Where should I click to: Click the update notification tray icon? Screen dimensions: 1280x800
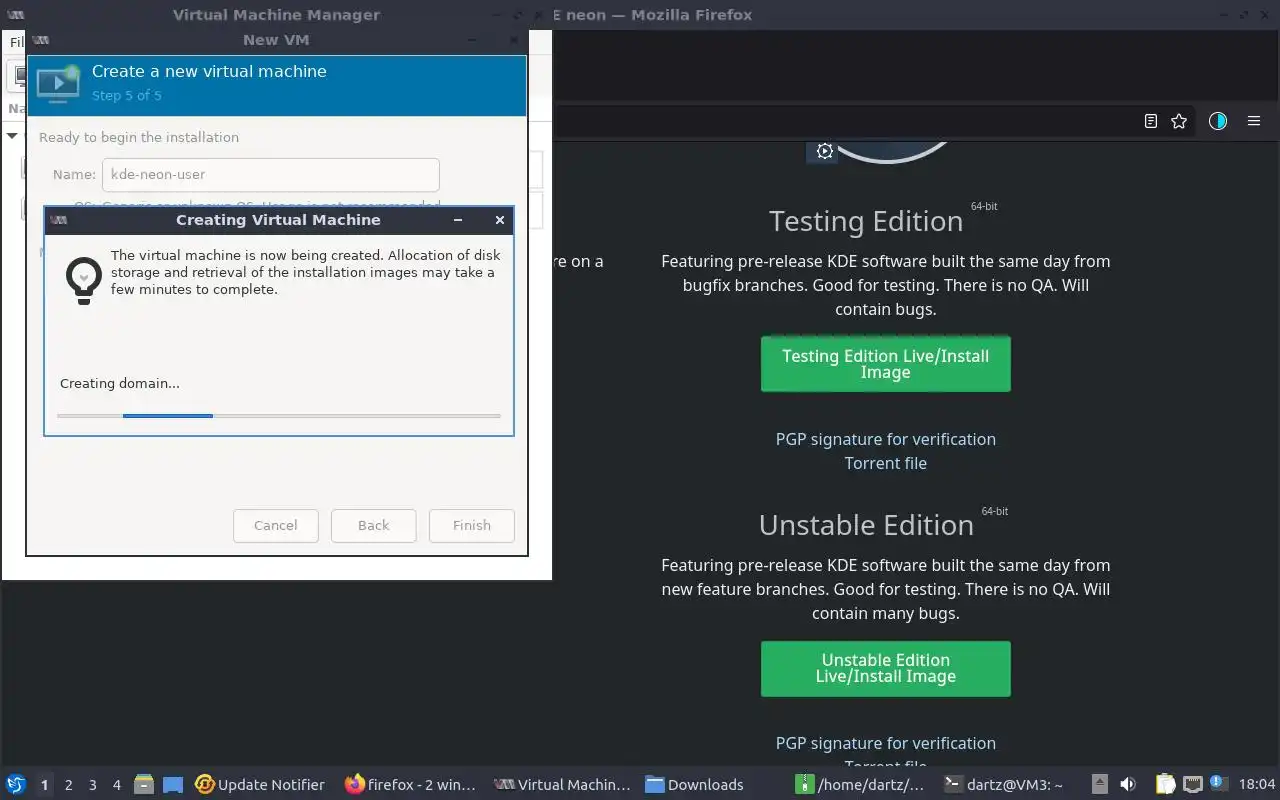click(1218, 783)
